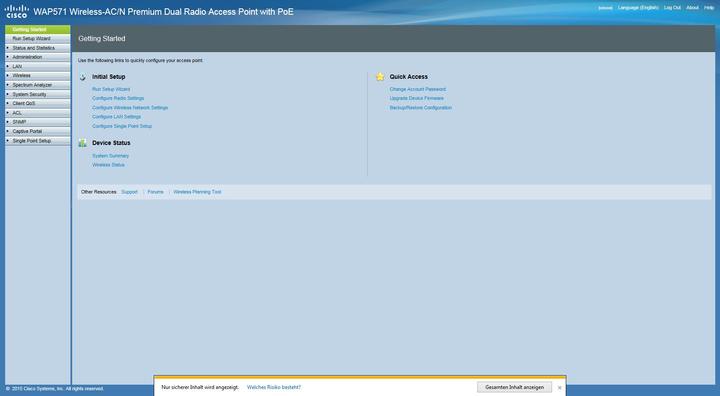The height and width of the screenshot is (396, 720).
Task: Click Backup/Restore Configuration link
Action: click(x=421, y=107)
